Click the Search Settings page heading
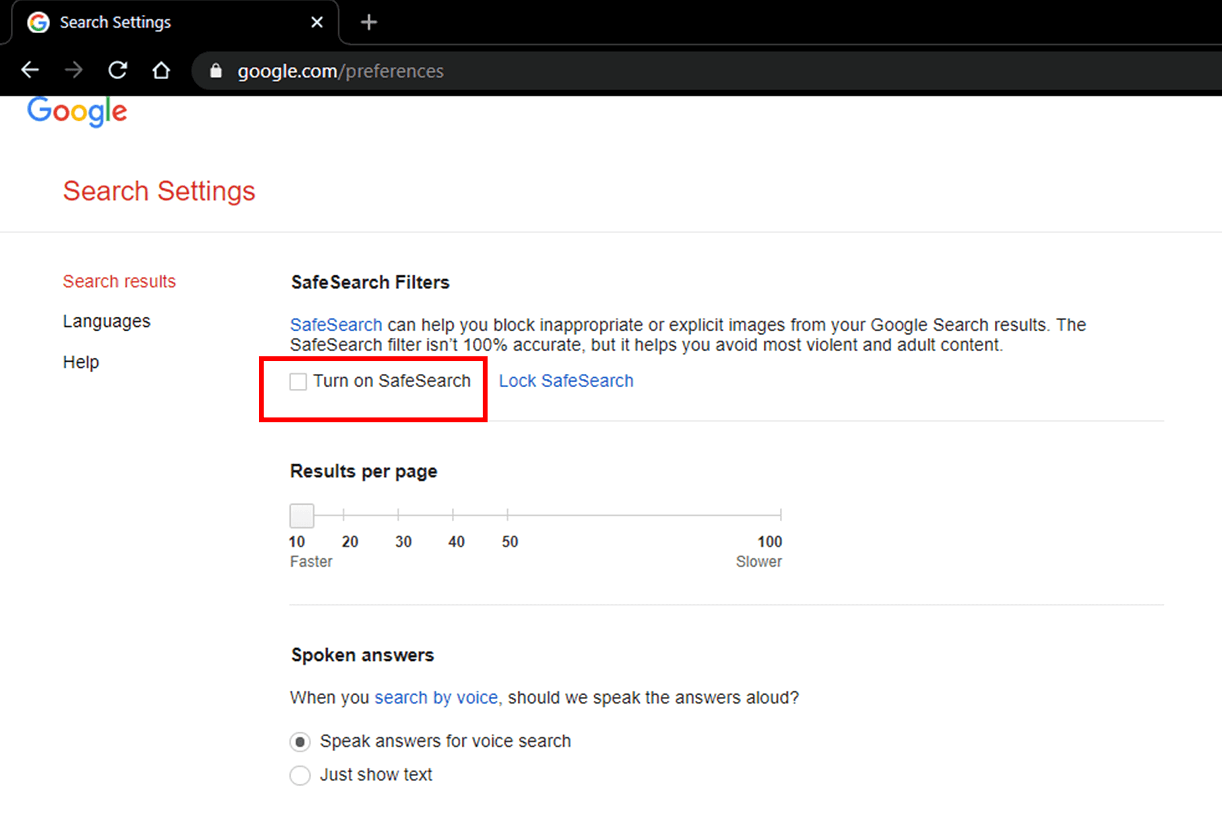The width and height of the screenshot is (1222, 819). pos(159,191)
